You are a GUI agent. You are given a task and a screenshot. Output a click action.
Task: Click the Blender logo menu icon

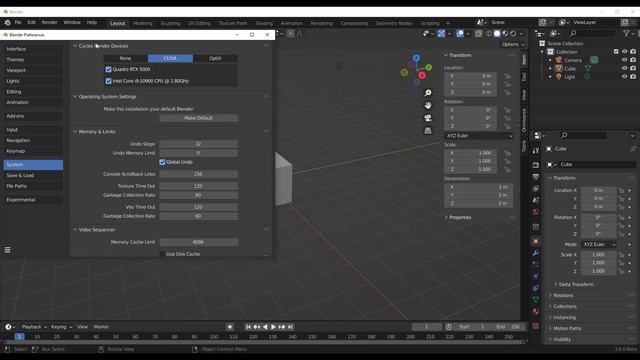(x=7, y=22)
